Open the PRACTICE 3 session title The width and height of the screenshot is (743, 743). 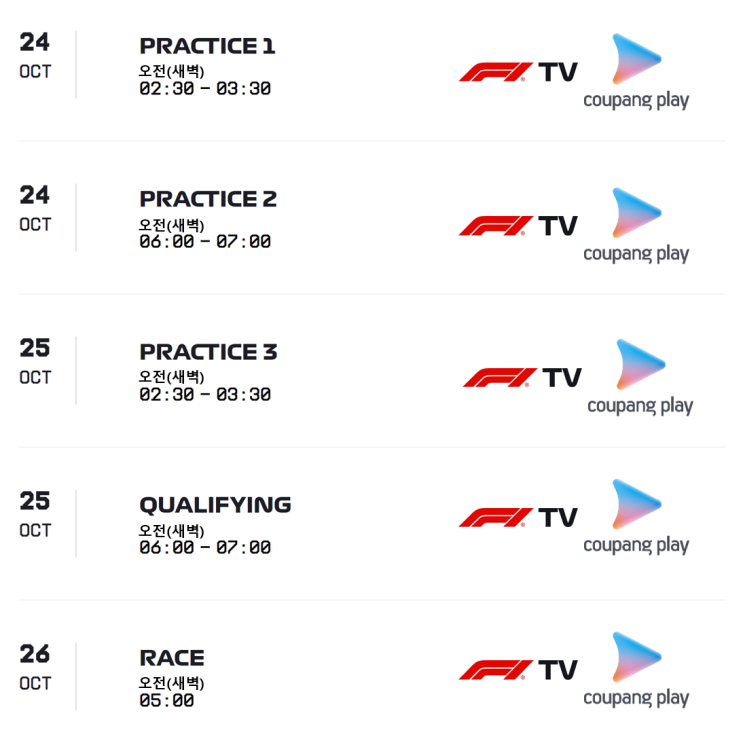pos(208,352)
